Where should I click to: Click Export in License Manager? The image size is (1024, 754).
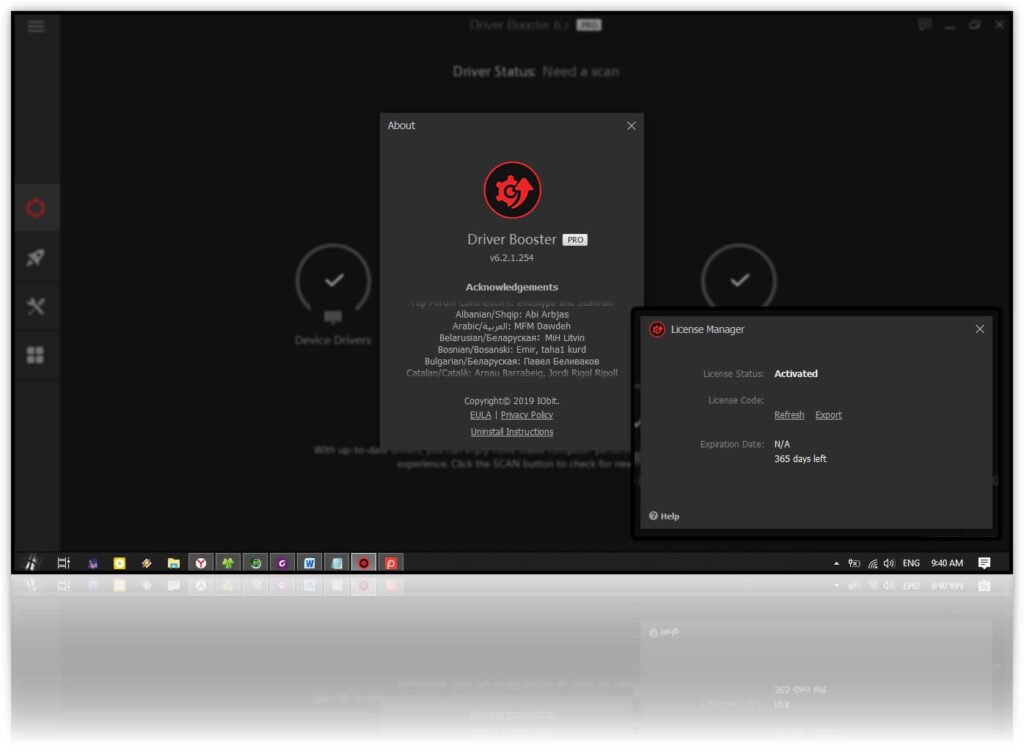point(828,415)
